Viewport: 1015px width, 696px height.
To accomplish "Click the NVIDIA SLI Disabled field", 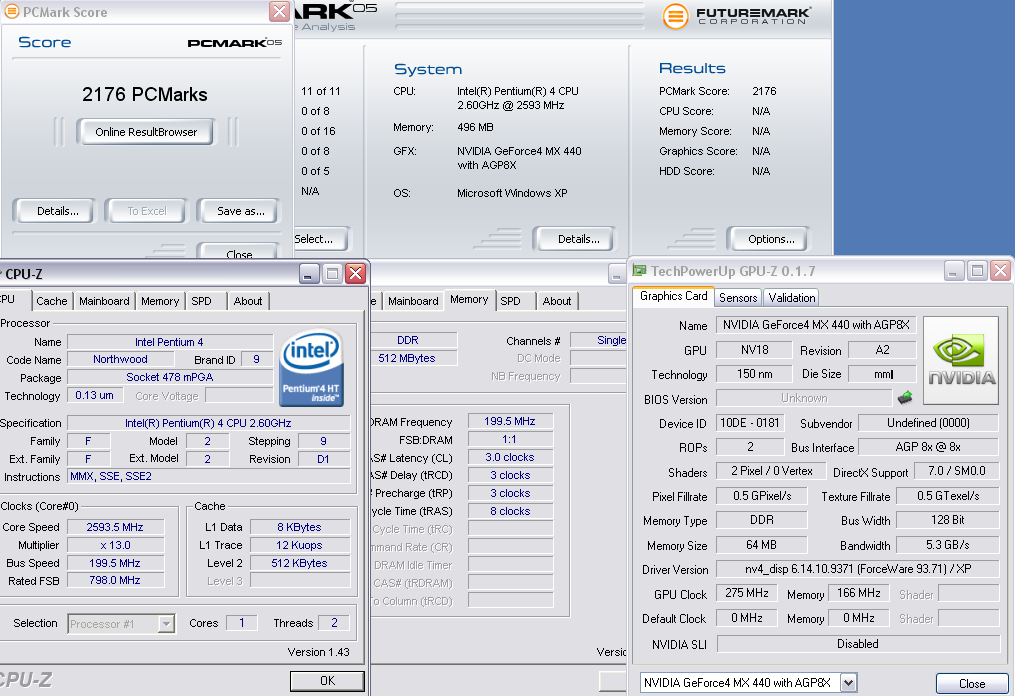I will [x=858, y=644].
